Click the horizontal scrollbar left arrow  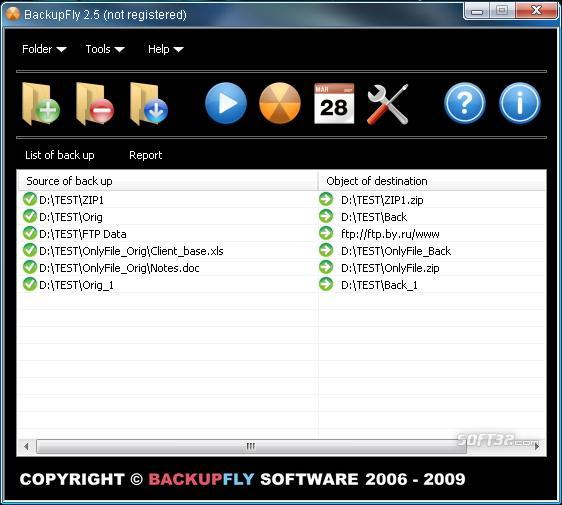coord(26,447)
